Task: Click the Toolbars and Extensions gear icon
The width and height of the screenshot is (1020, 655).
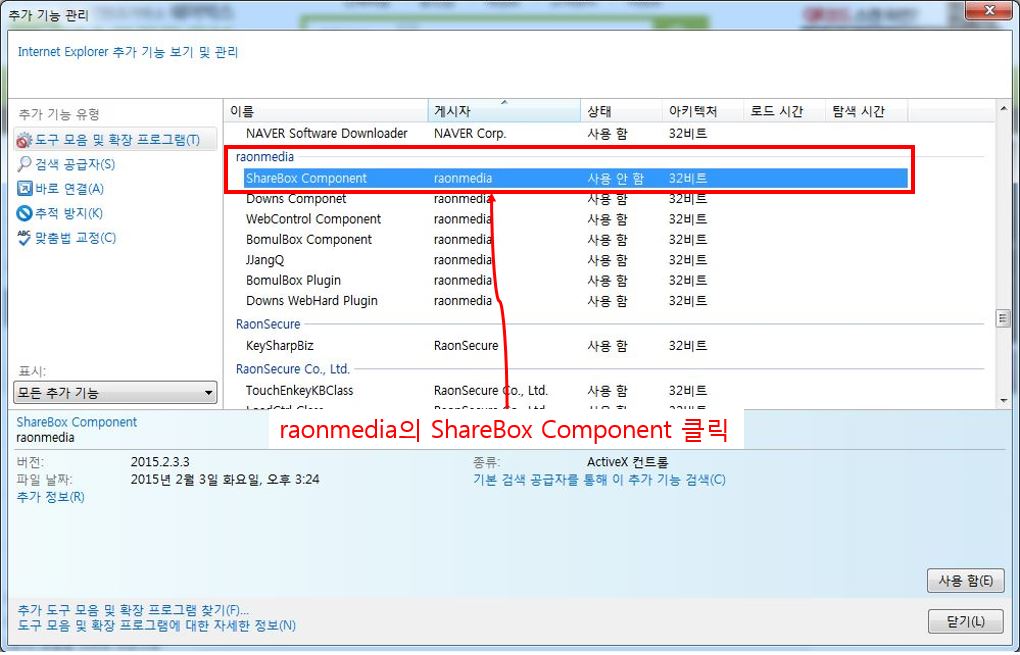Action: 25,140
